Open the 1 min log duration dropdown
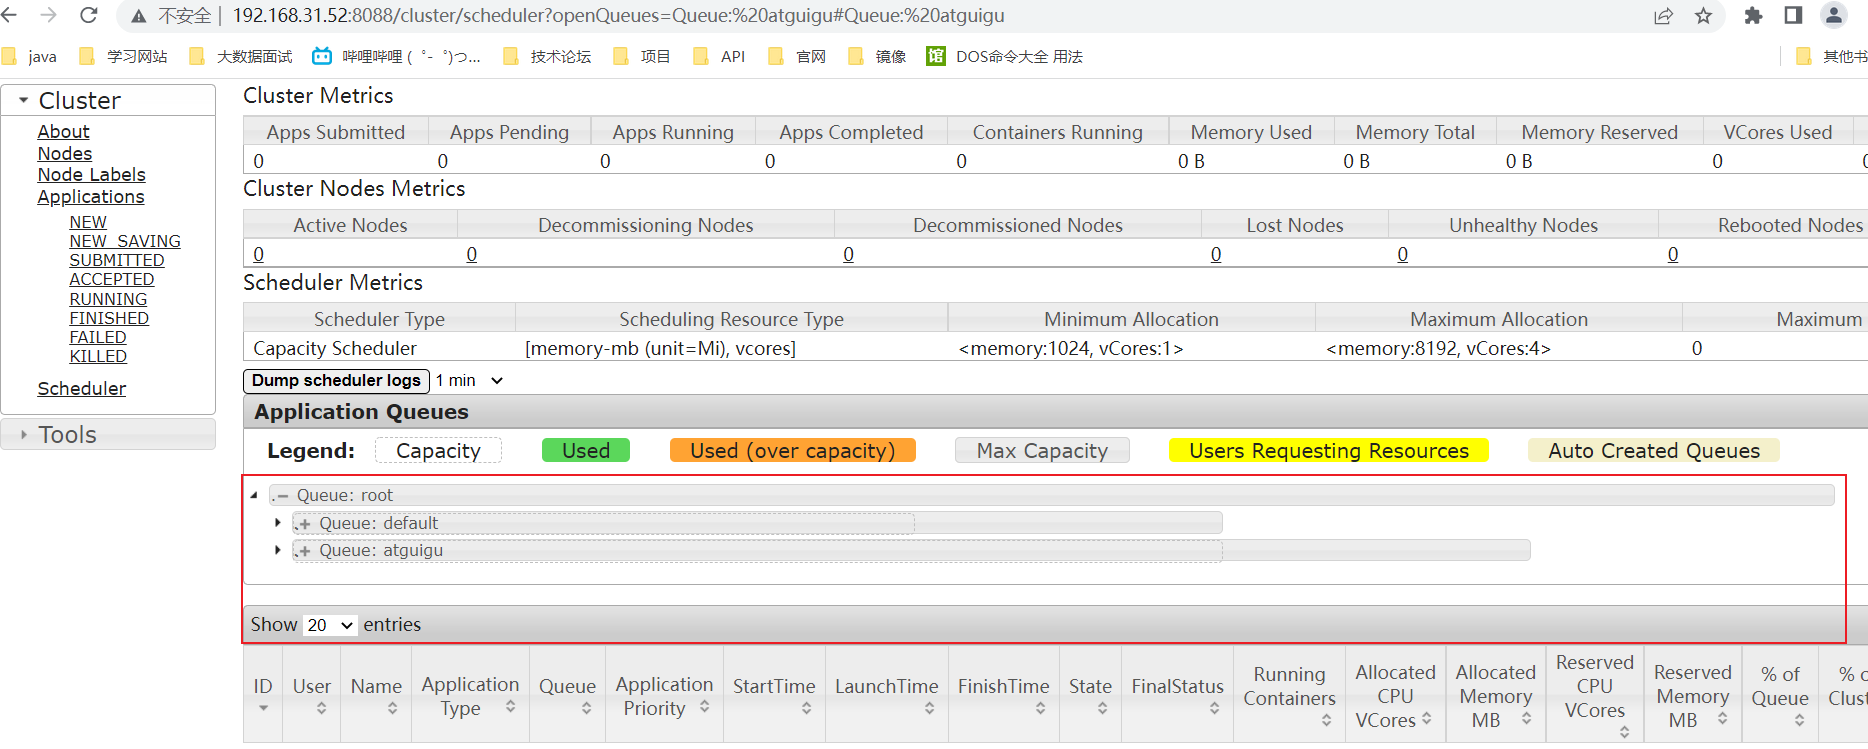 [x=469, y=381]
